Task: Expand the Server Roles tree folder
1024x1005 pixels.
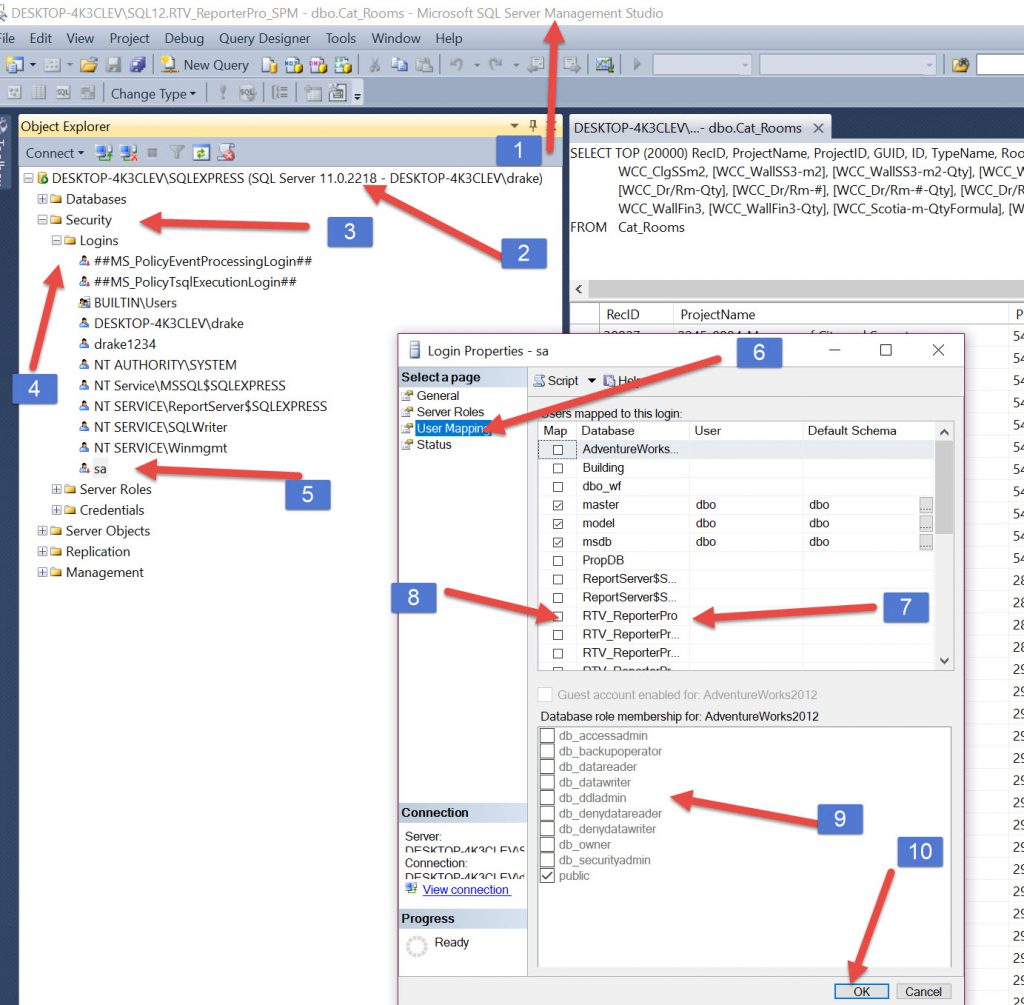Action: (57, 489)
